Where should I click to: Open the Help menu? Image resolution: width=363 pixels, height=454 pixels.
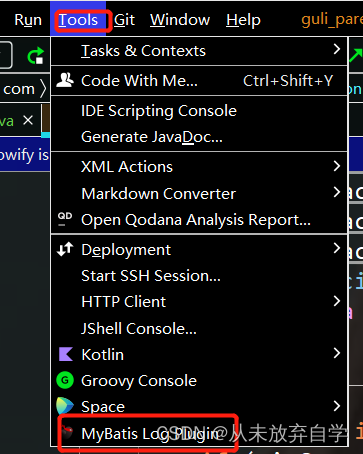pos(243,20)
